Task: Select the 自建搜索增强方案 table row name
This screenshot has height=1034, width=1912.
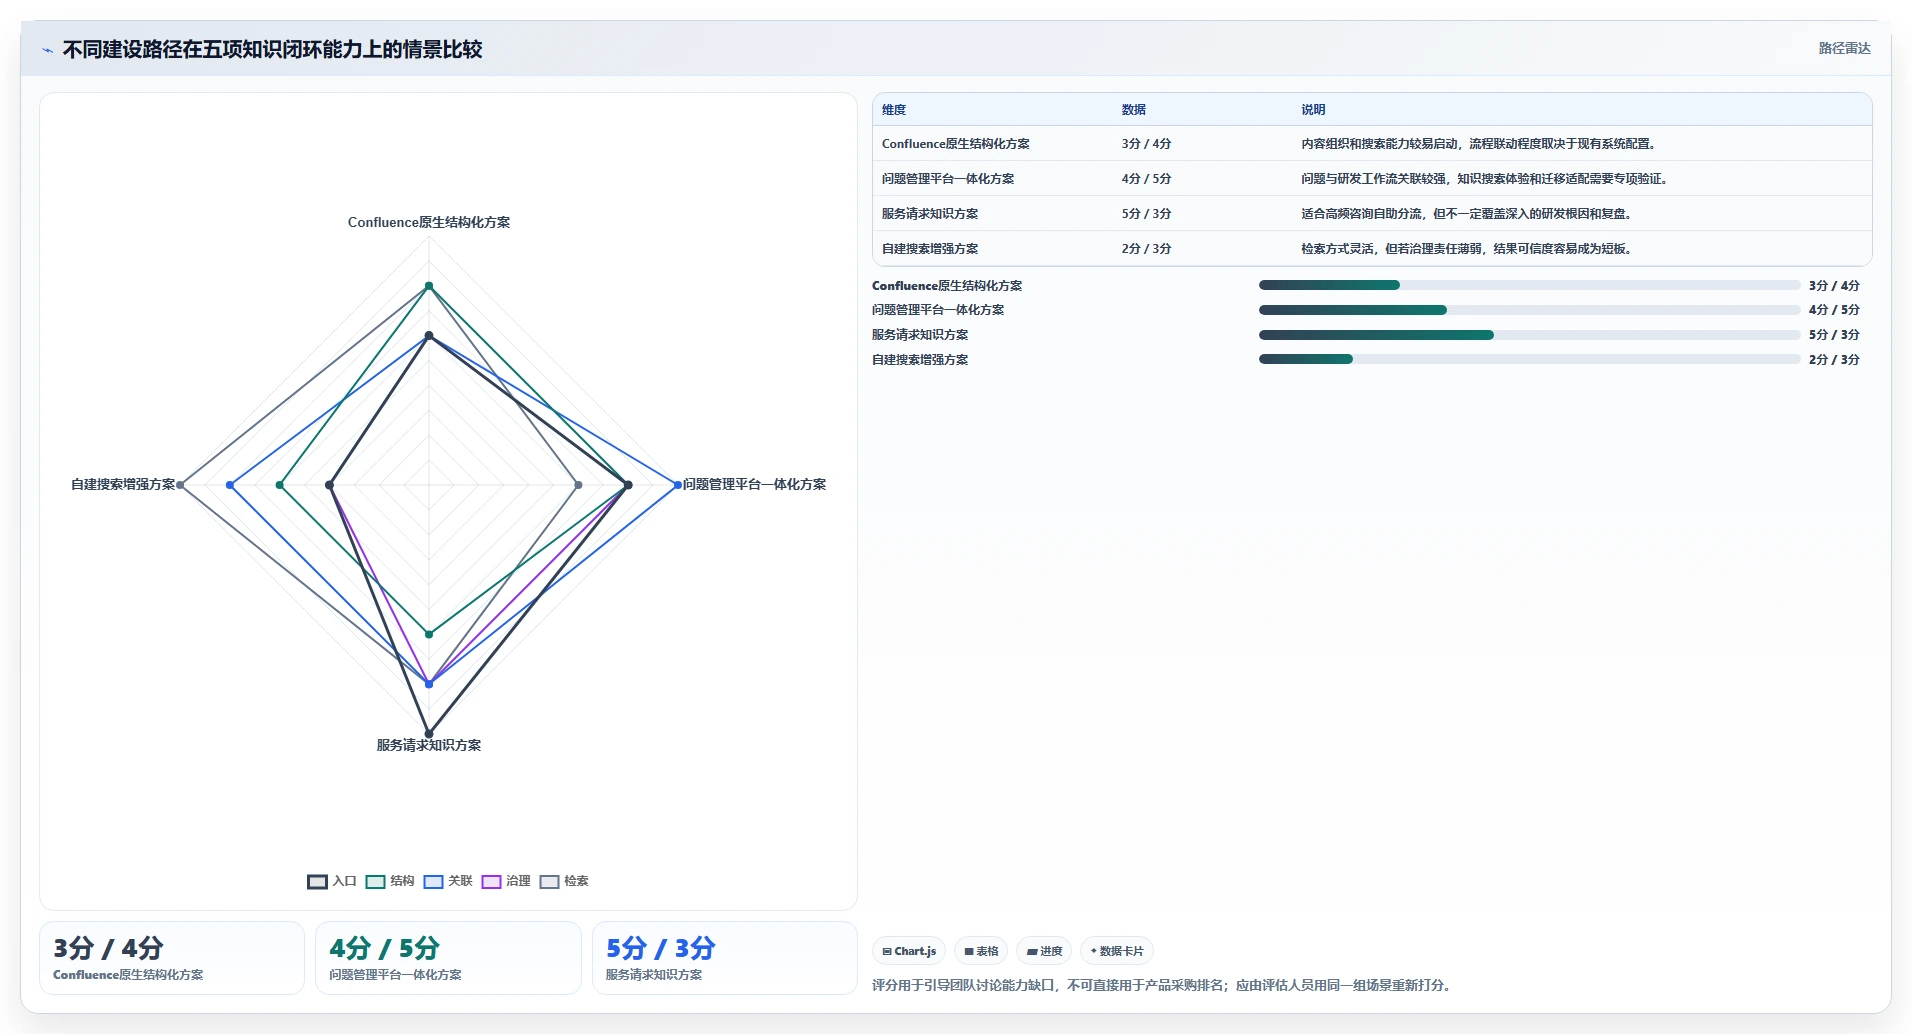Action: click(x=930, y=249)
